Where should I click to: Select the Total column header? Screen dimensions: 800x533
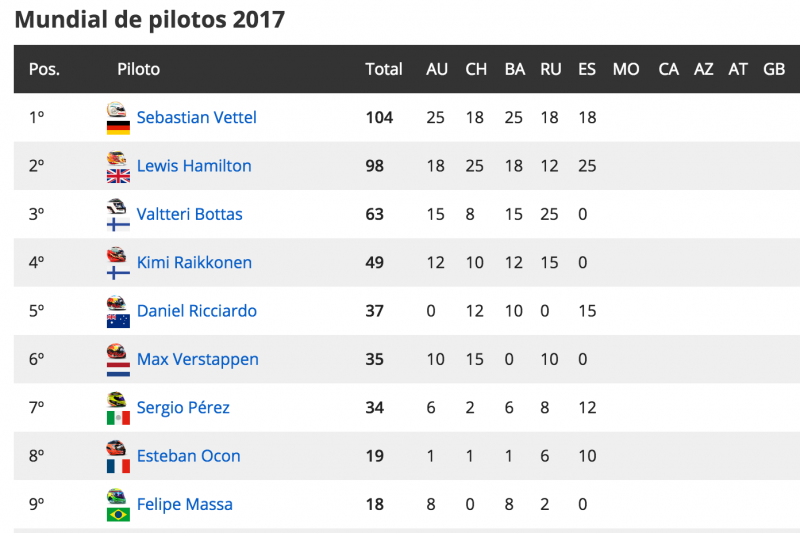[x=384, y=69]
